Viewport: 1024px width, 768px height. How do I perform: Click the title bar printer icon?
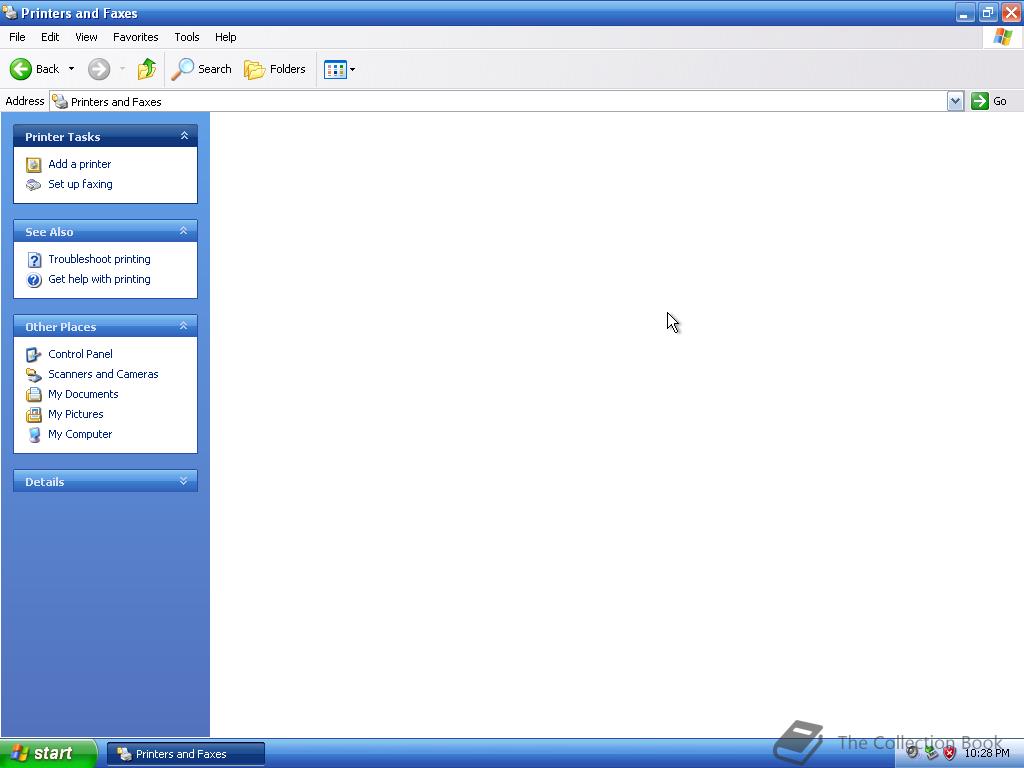click(10, 12)
